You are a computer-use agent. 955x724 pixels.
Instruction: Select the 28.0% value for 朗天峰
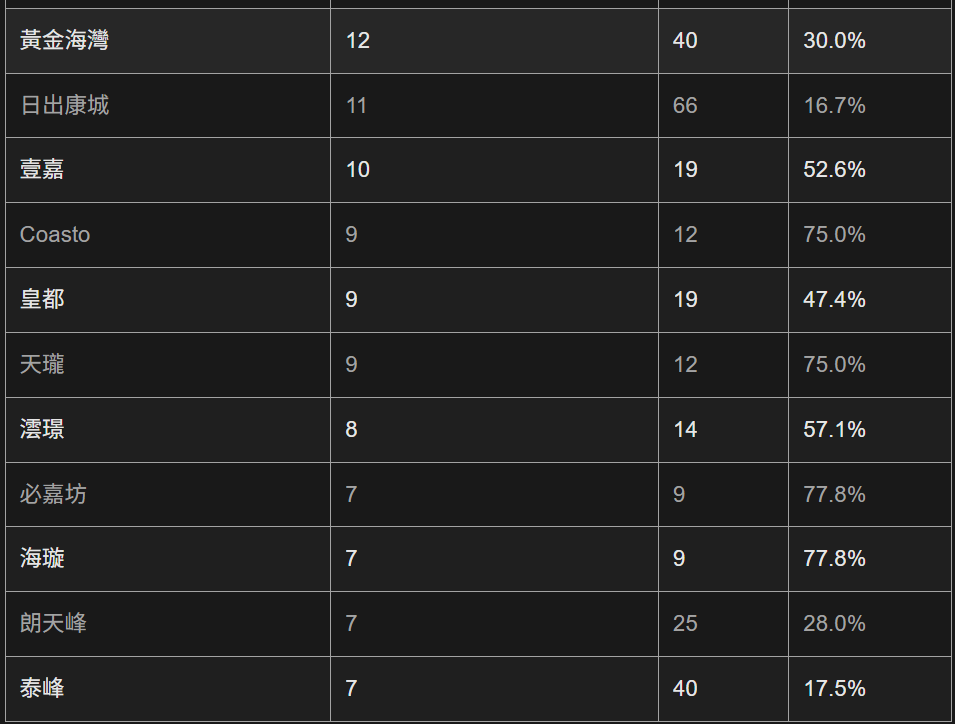tap(834, 624)
